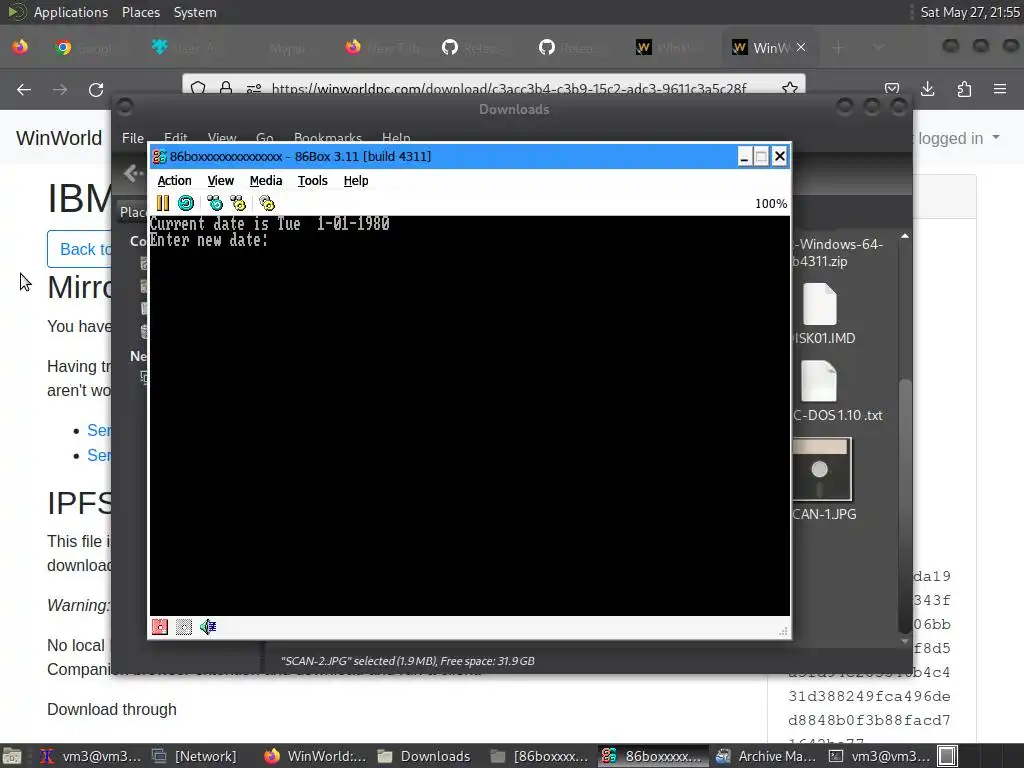Image resolution: width=1024 pixels, height=768 pixels.
Task: Switch to Archive Manager taskbar button
Action: 766,756
